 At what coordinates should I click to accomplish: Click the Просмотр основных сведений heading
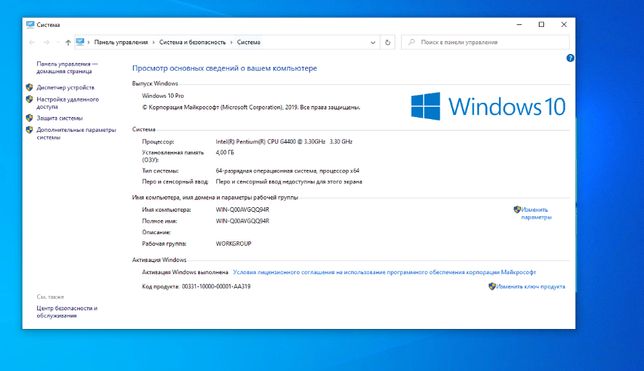point(224,68)
